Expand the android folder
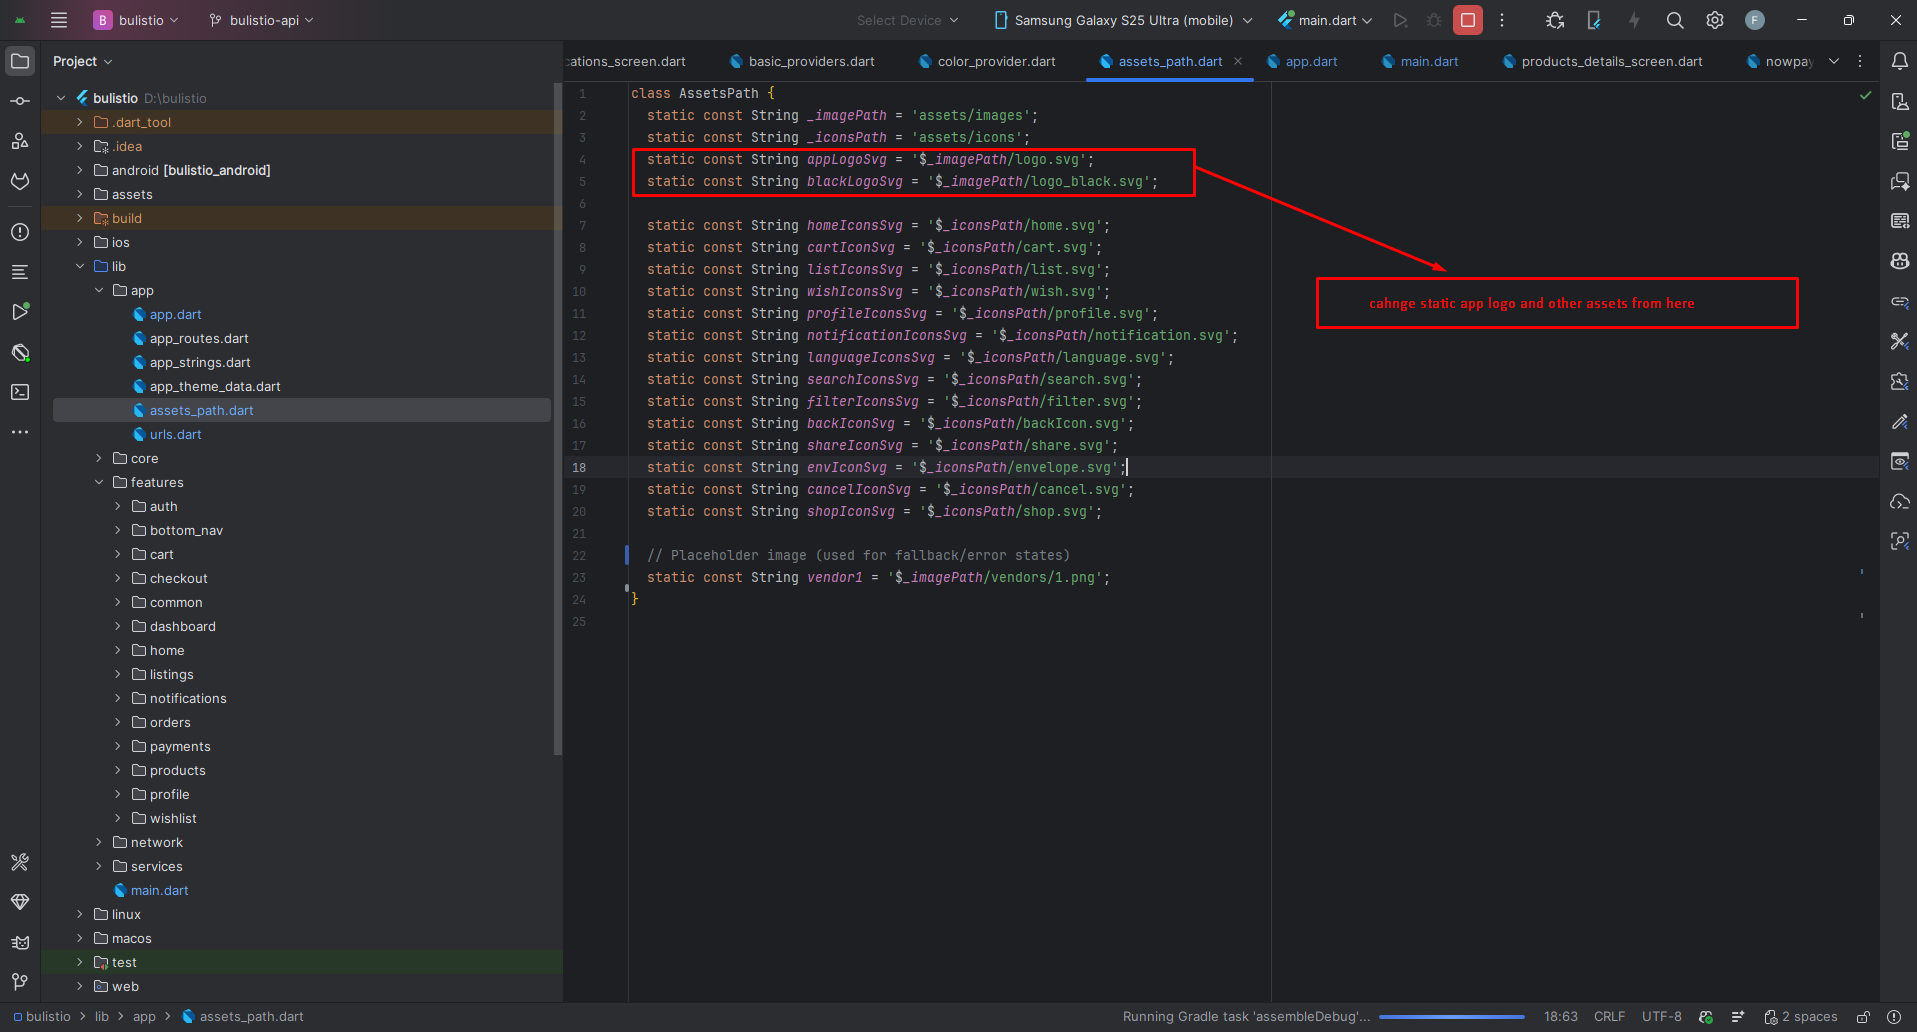Screen dimensions: 1917x1032 tap(80, 170)
